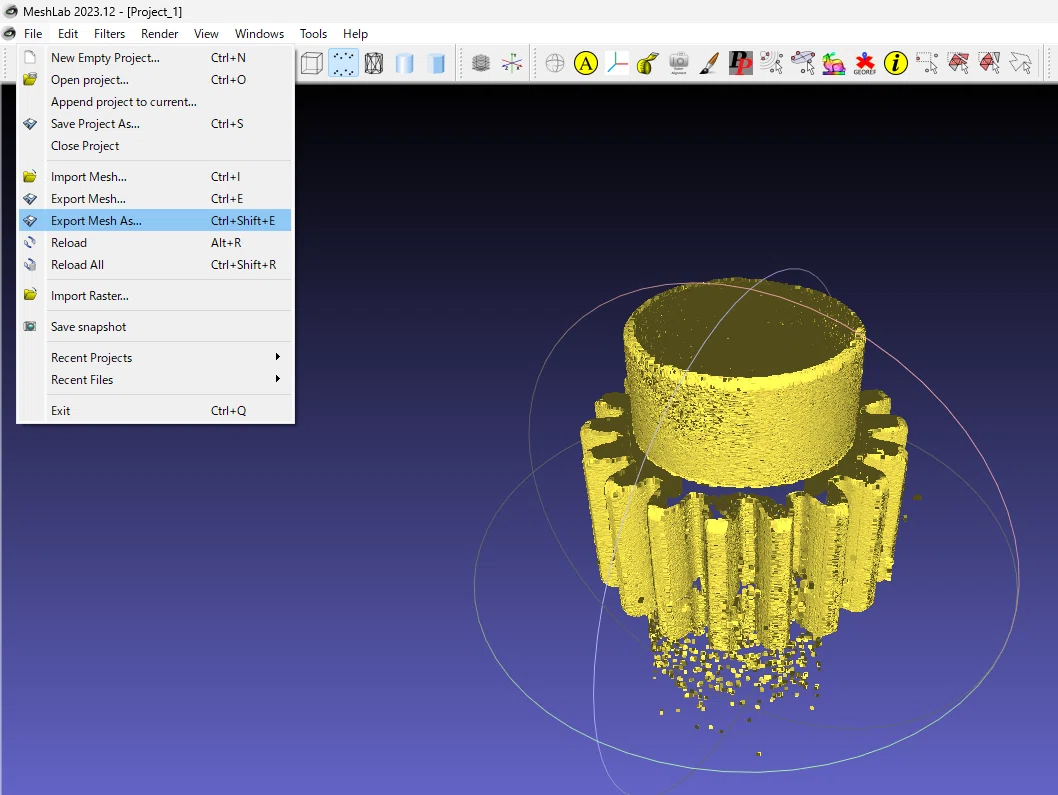1058x795 pixels.
Task: Select Import Mesh entry
Action: tap(155, 177)
